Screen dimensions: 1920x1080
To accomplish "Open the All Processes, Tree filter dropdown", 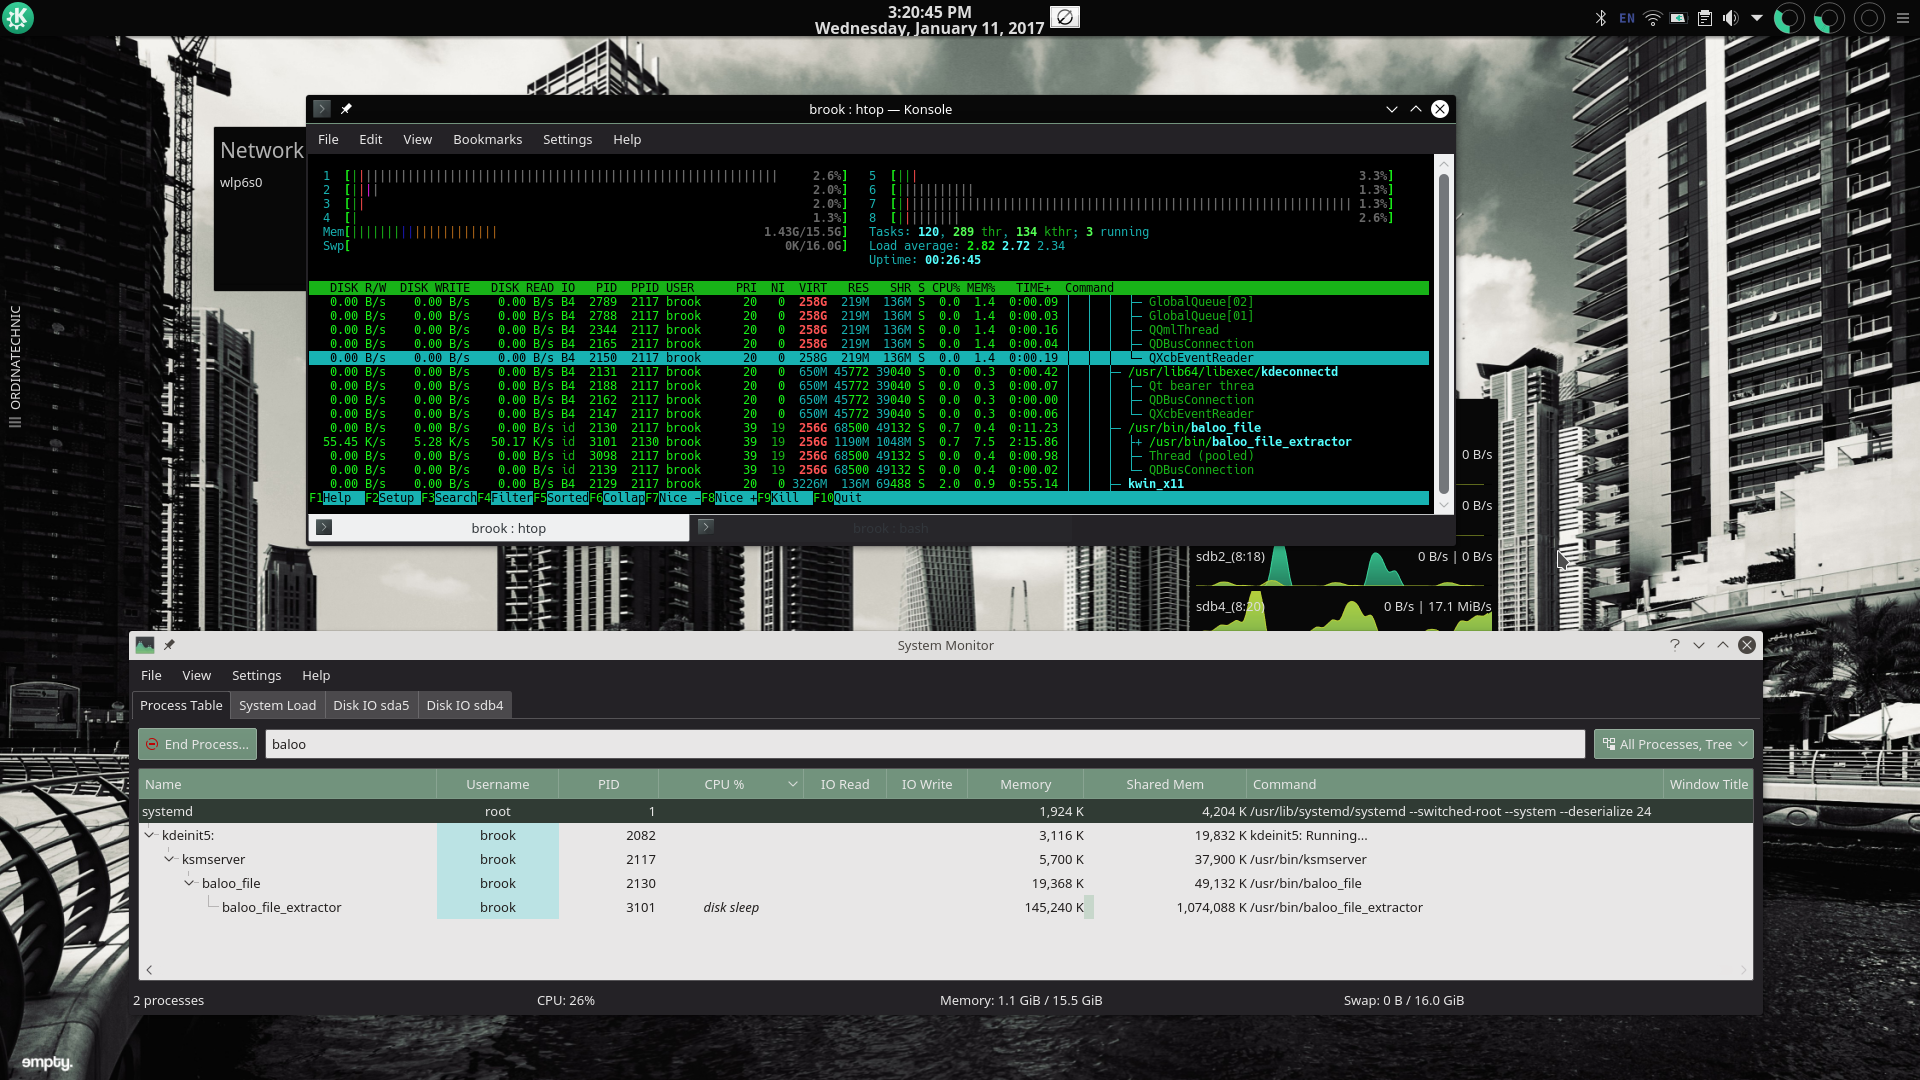I will pyautogui.click(x=1673, y=744).
